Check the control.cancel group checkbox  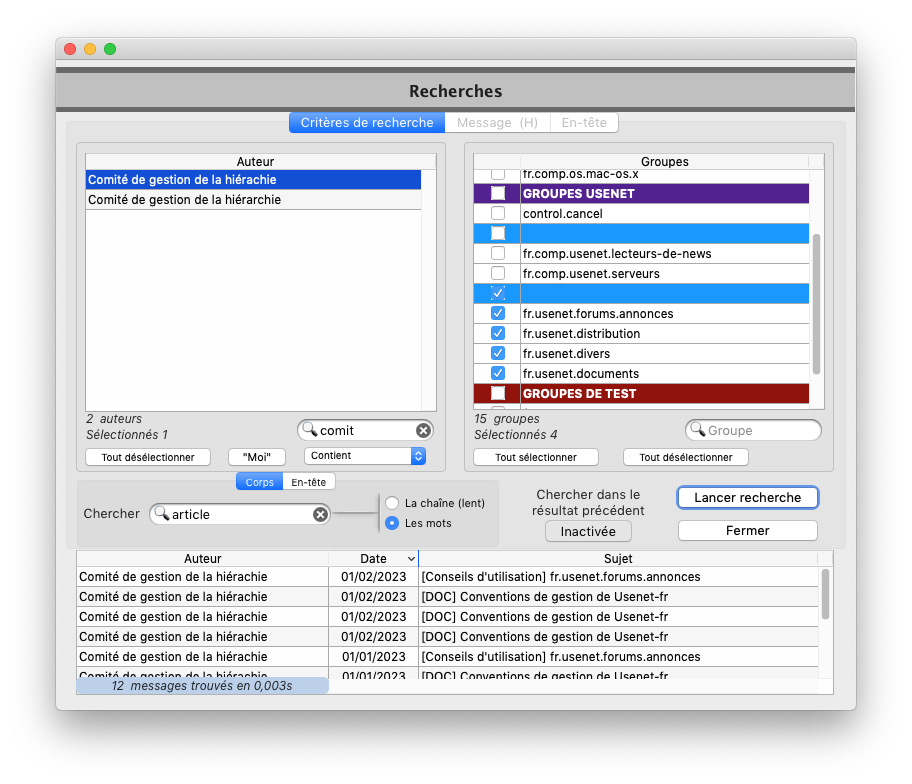point(498,213)
